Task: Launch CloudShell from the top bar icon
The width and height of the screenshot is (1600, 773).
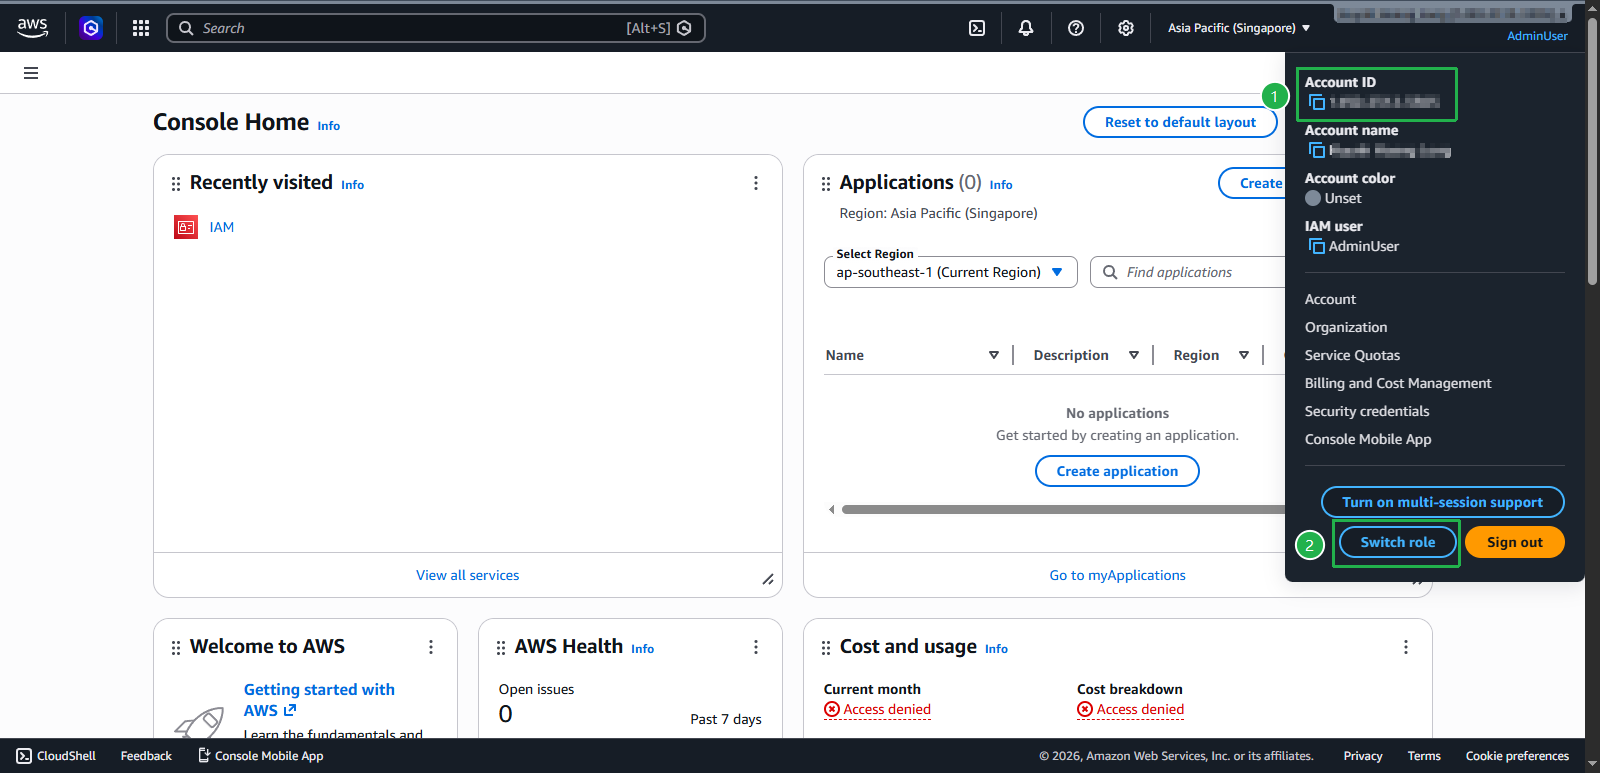Action: pos(977,28)
